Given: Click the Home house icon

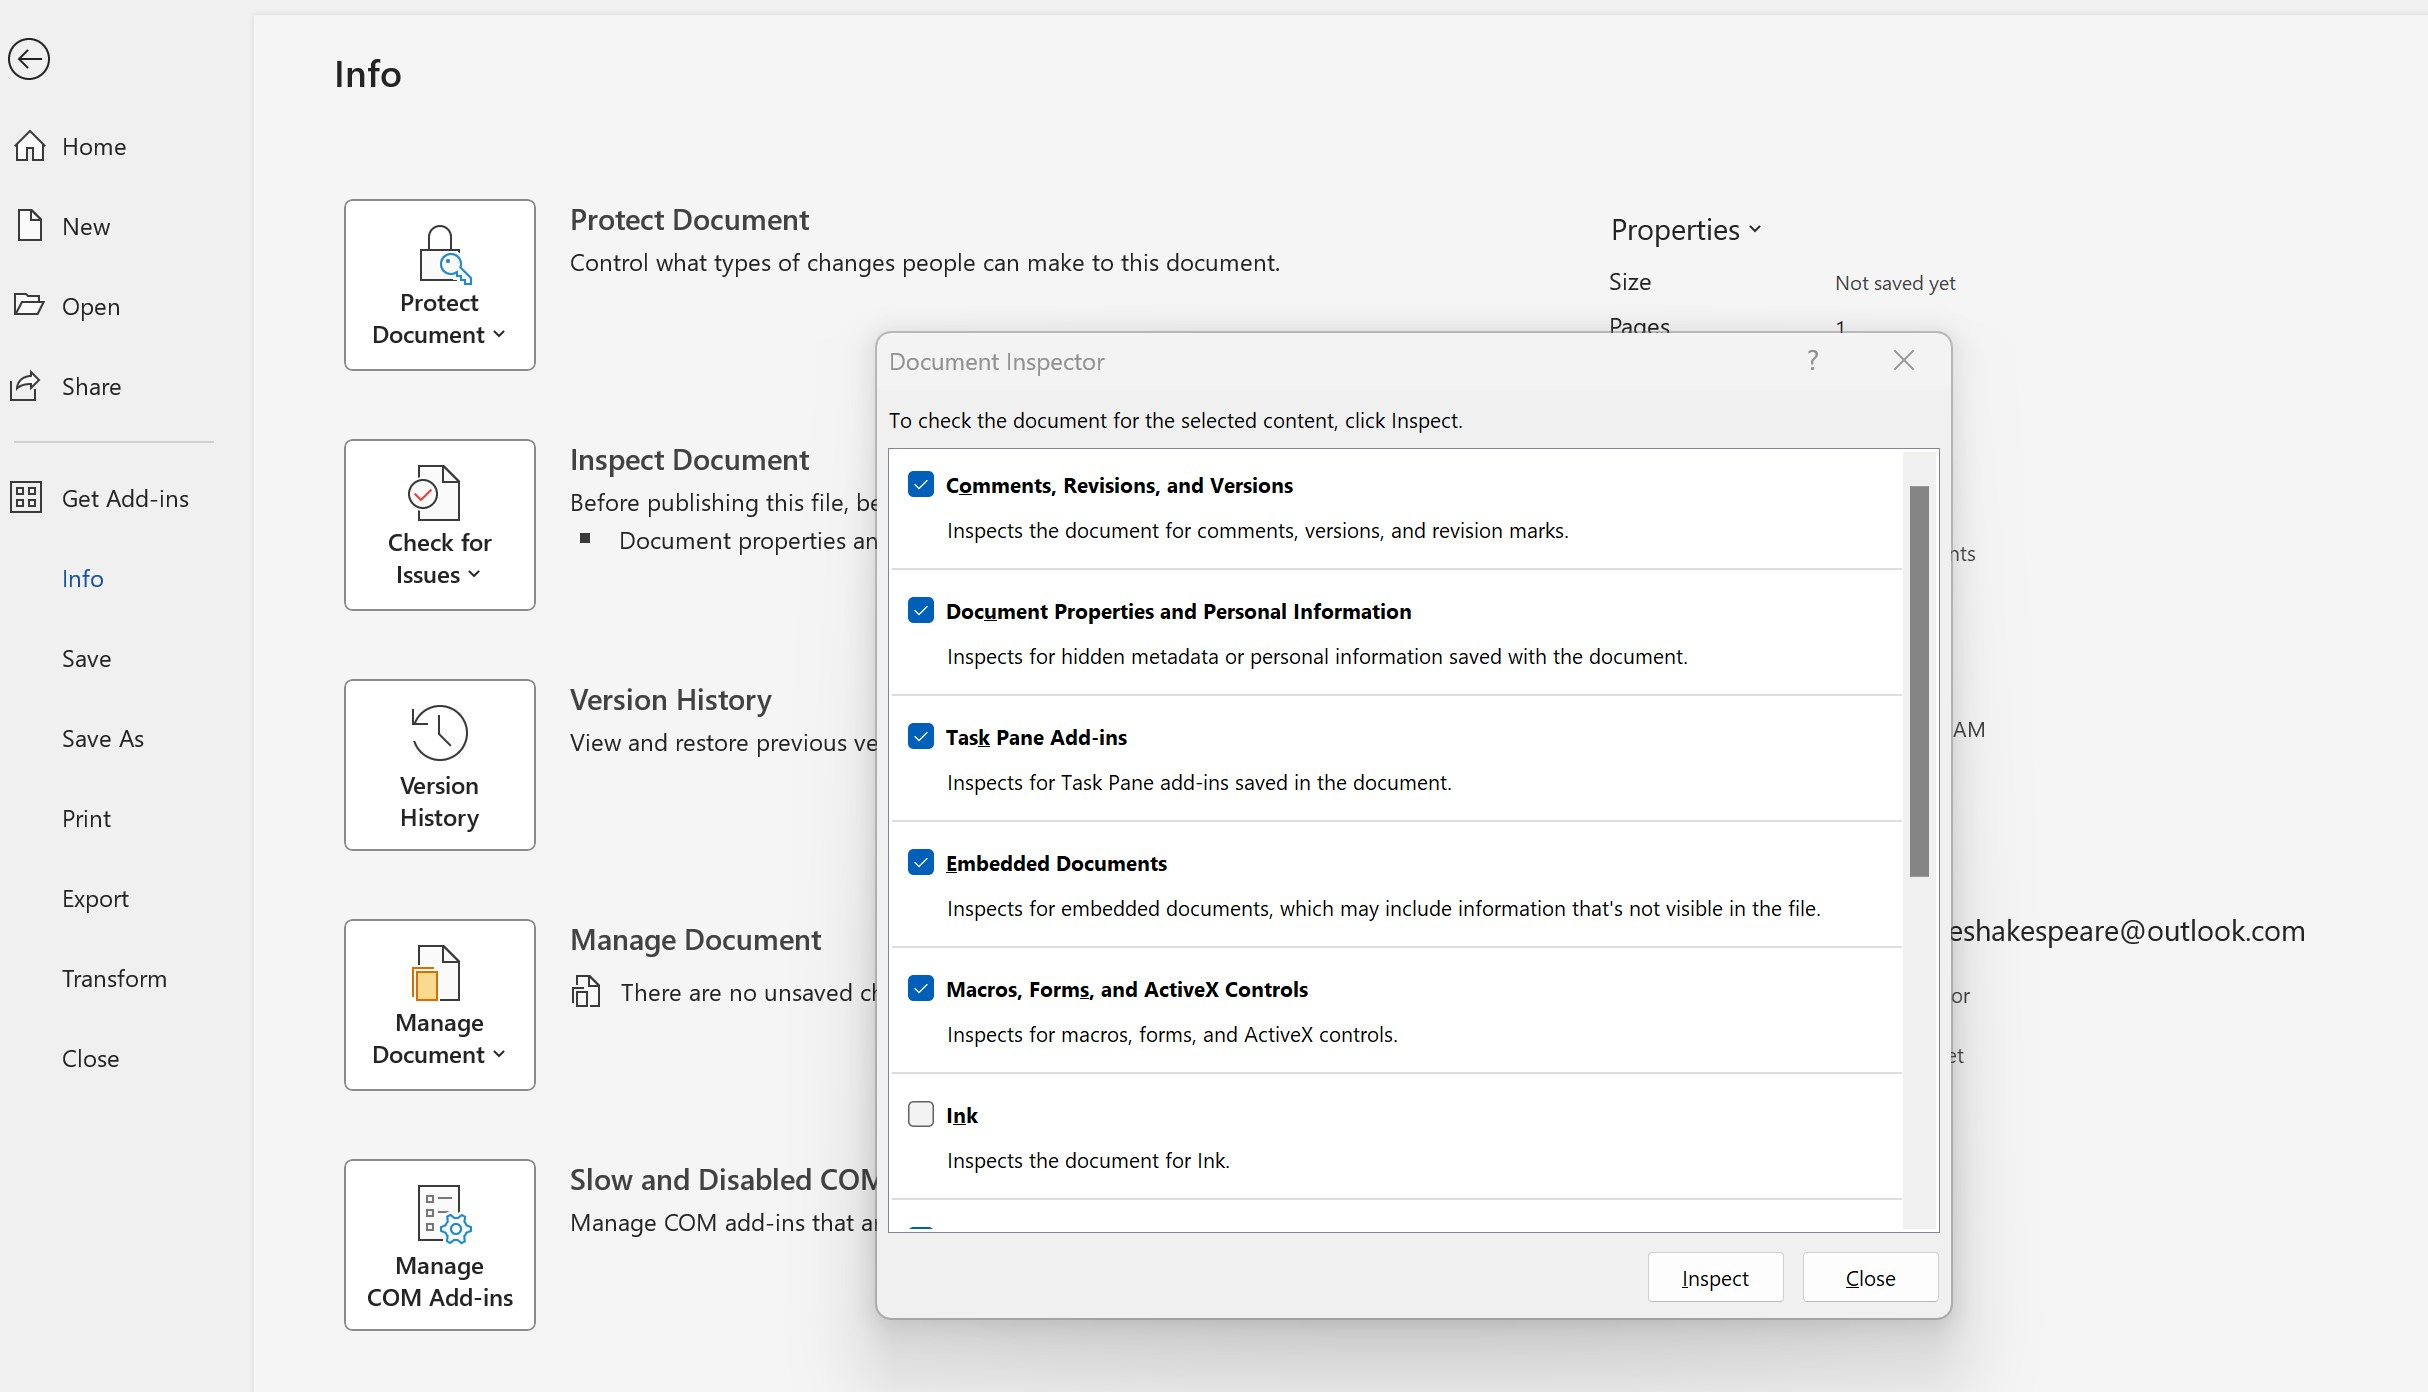Looking at the screenshot, I should (x=30, y=146).
